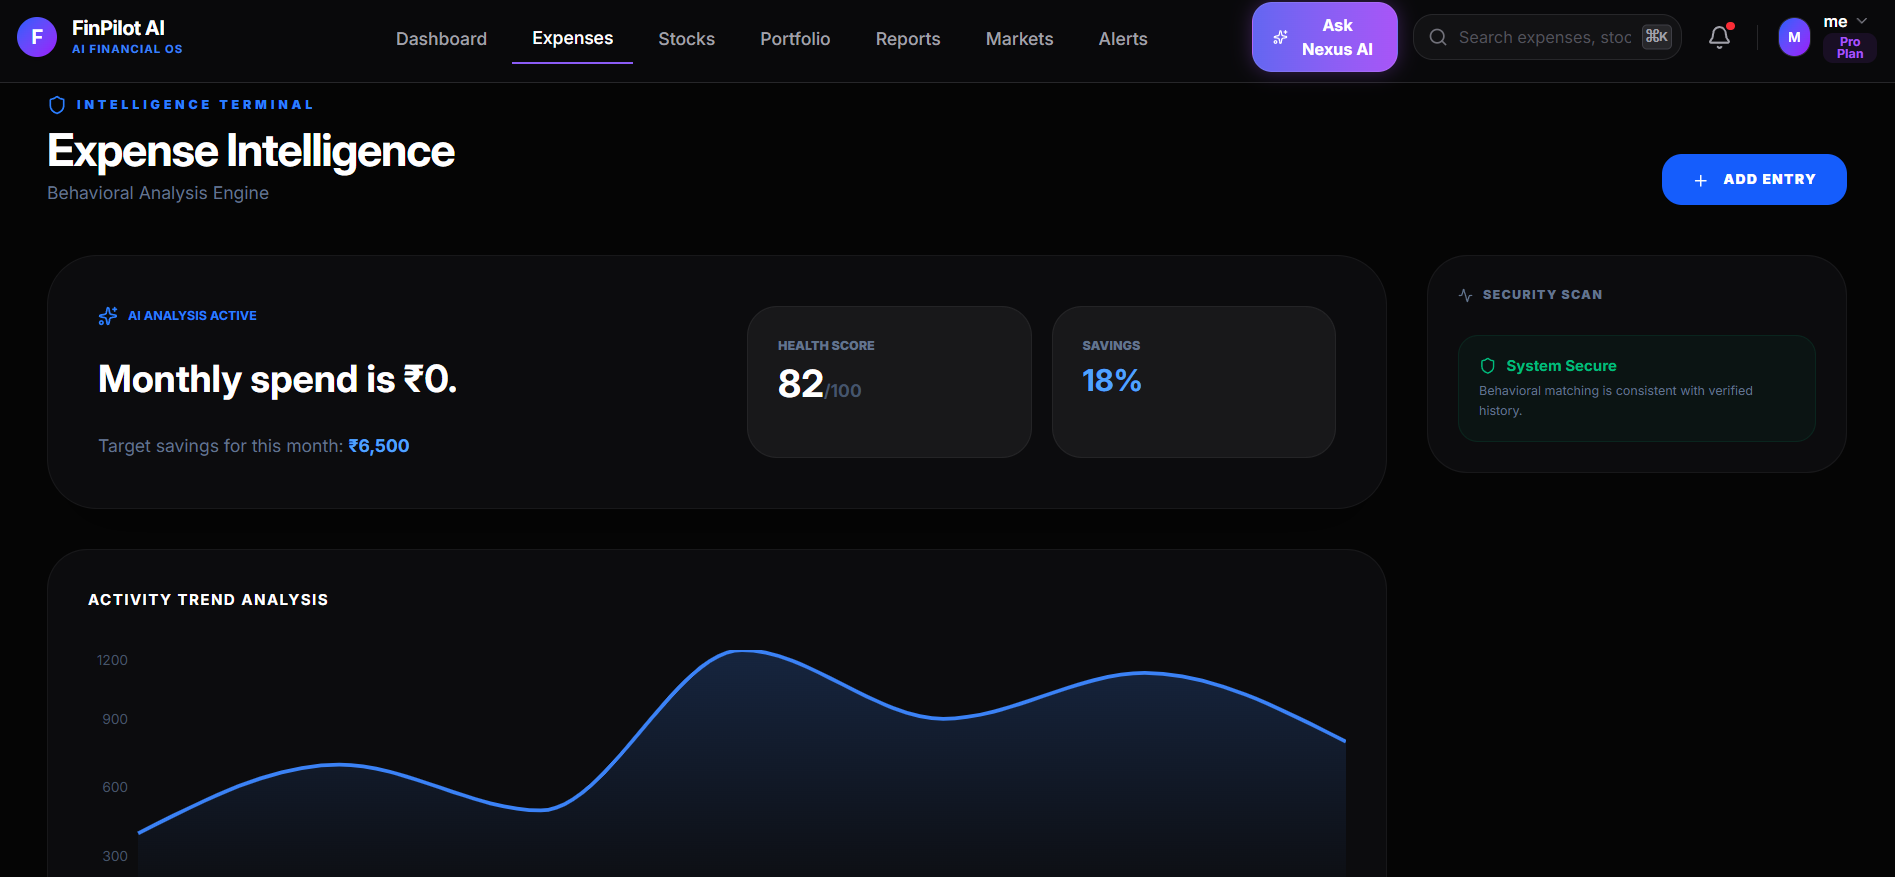Expand the me account dropdown chevron
The image size is (1895, 877).
(1862, 21)
